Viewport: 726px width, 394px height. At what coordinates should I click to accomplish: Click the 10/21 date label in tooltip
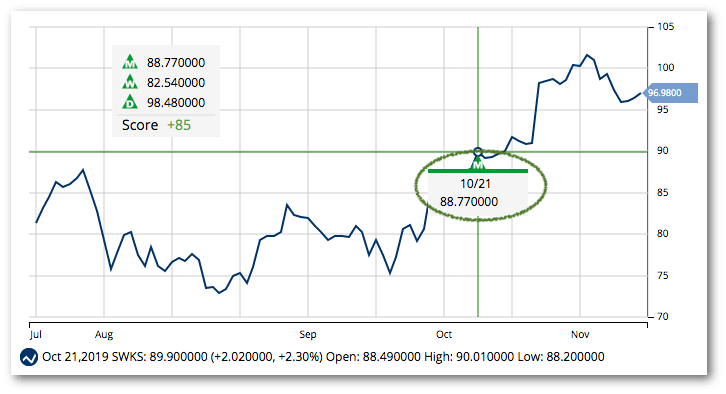click(475, 184)
